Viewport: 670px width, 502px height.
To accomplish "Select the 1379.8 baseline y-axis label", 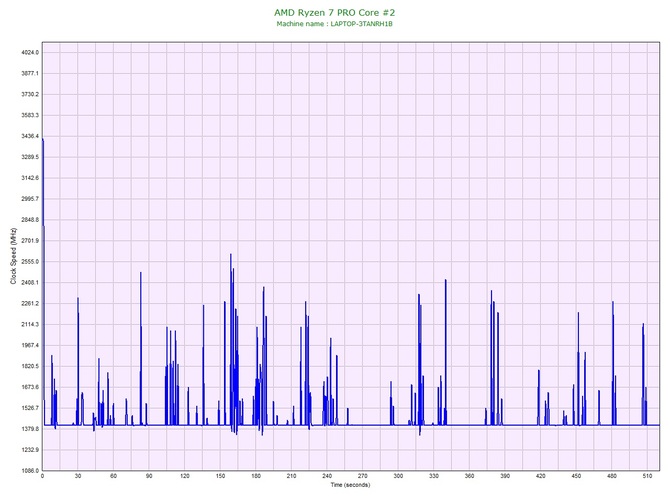I will (30, 429).
